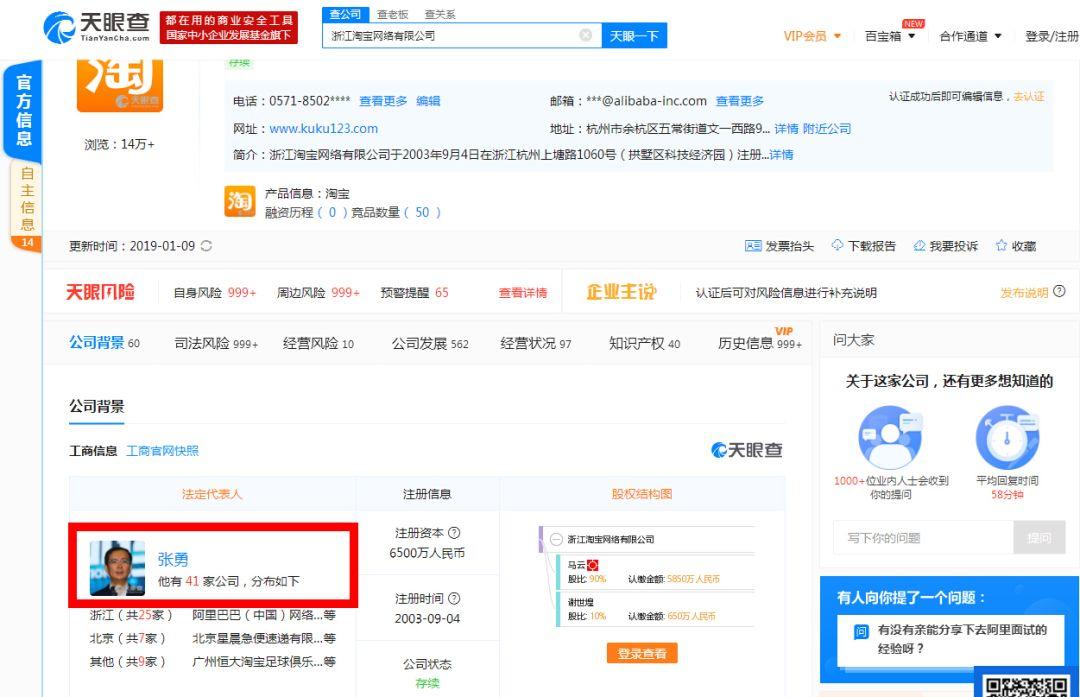Click the 发布说明 link
This screenshot has height=697, width=1080.
1024,293
